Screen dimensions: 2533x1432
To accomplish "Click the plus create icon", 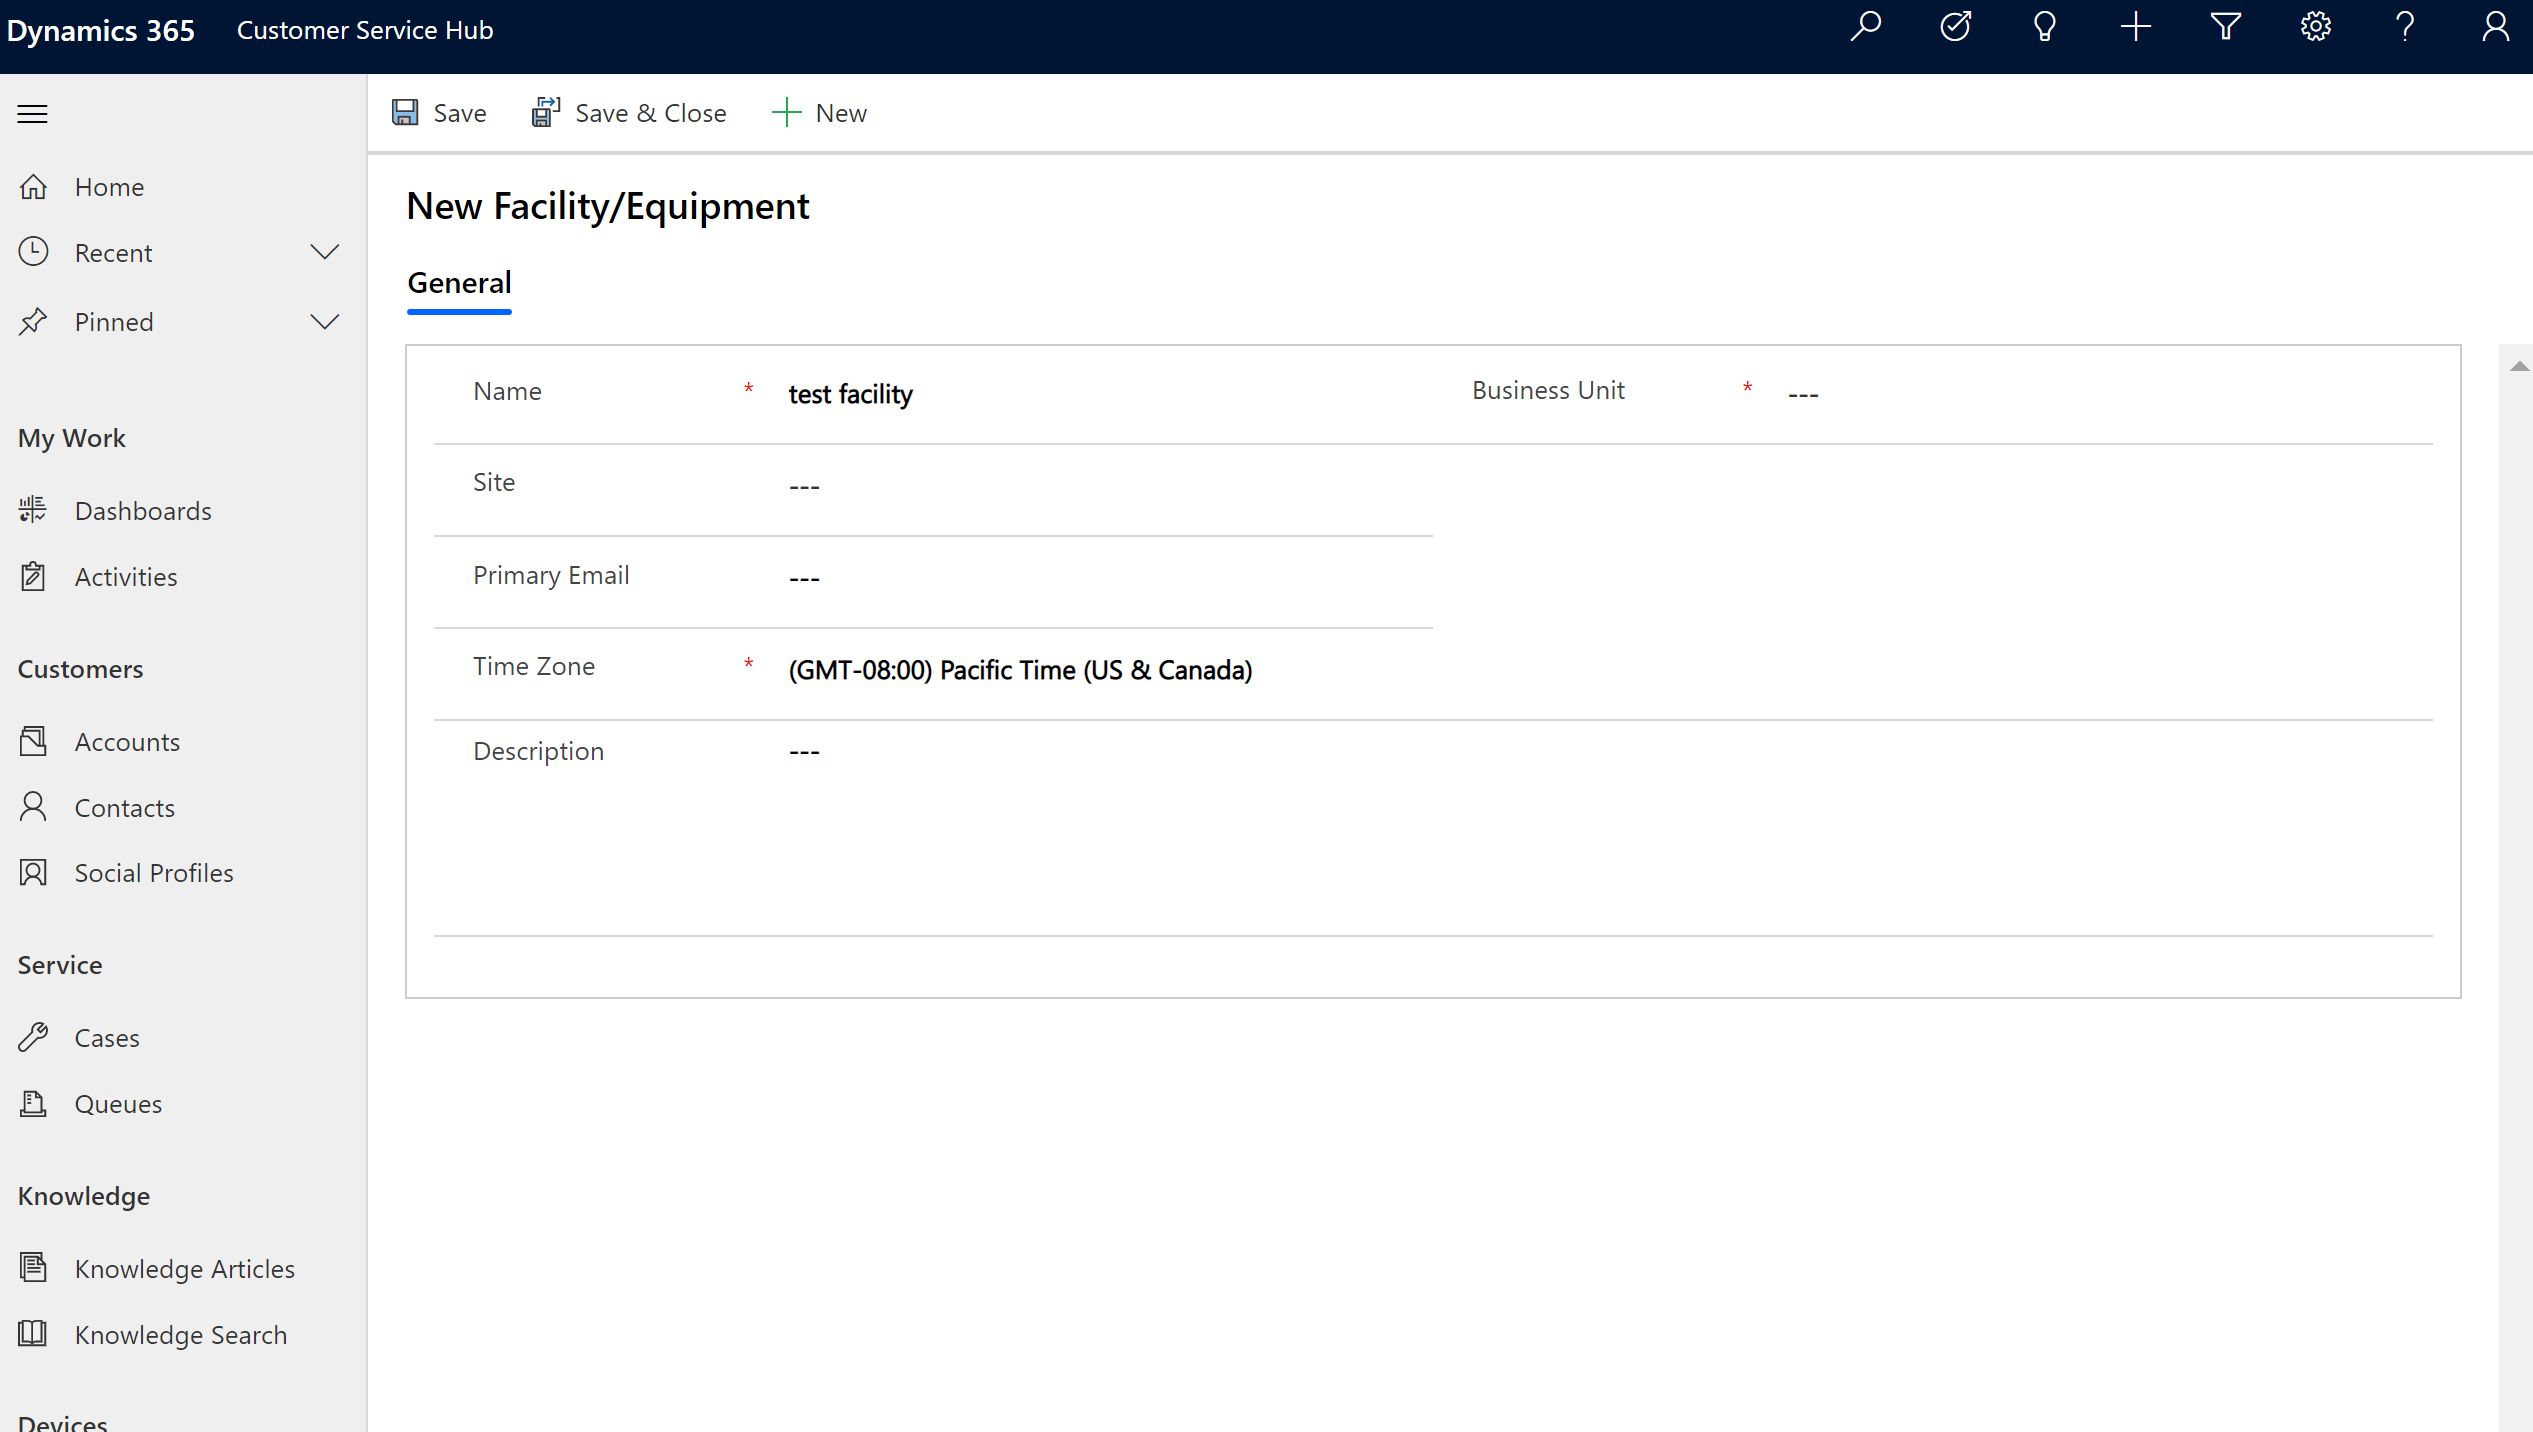I will coord(2136,26).
